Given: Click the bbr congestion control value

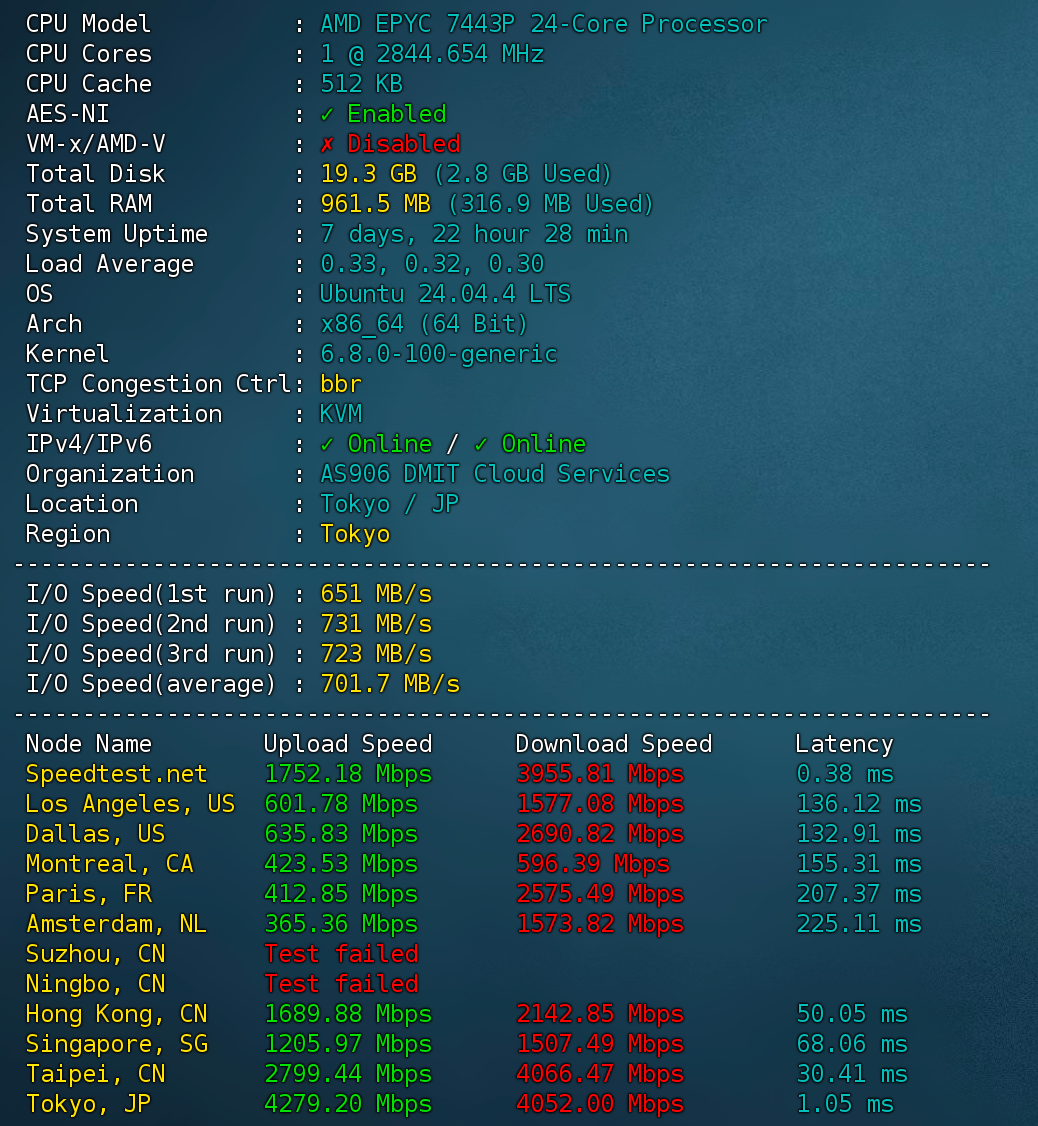Looking at the screenshot, I should pyautogui.click(x=341, y=384).
